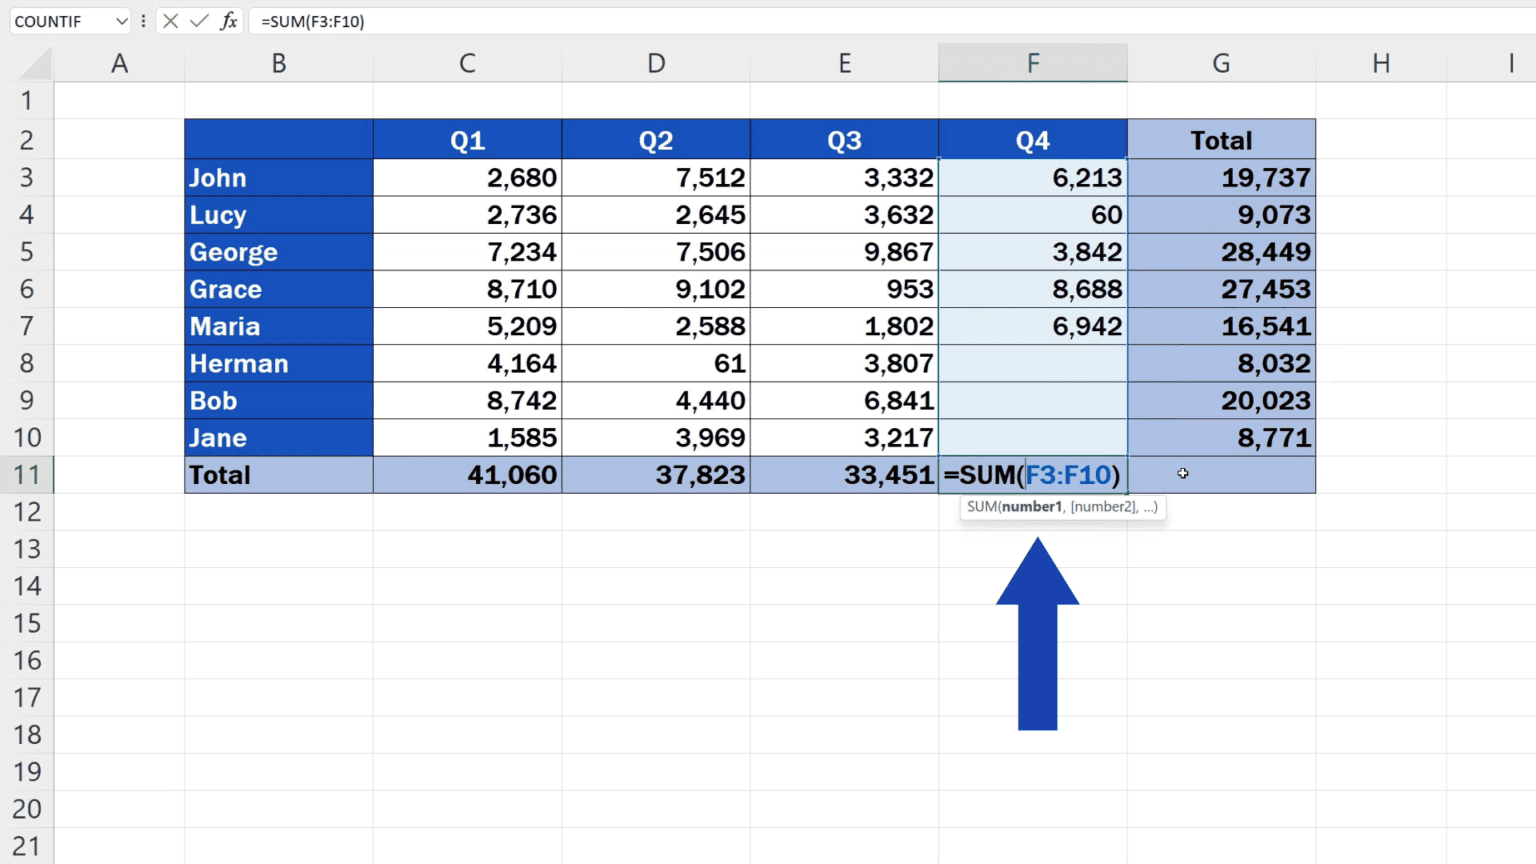The width and height of the screenshot is (1536, 864).
Task: Click the Cancel (X) formula entry icon
Action: [171, 21]
